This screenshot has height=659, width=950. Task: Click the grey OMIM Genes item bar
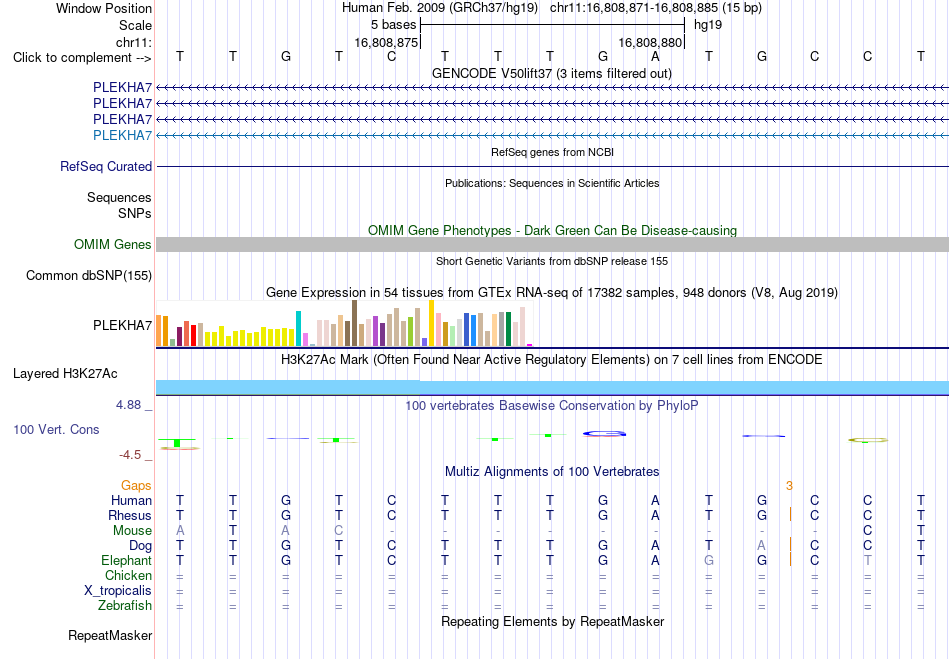pyautogui.click(x=552, y=244)
